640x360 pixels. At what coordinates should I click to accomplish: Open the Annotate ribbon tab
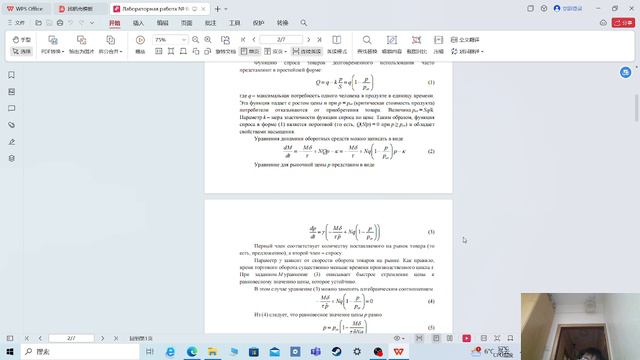tap(210, 23)
